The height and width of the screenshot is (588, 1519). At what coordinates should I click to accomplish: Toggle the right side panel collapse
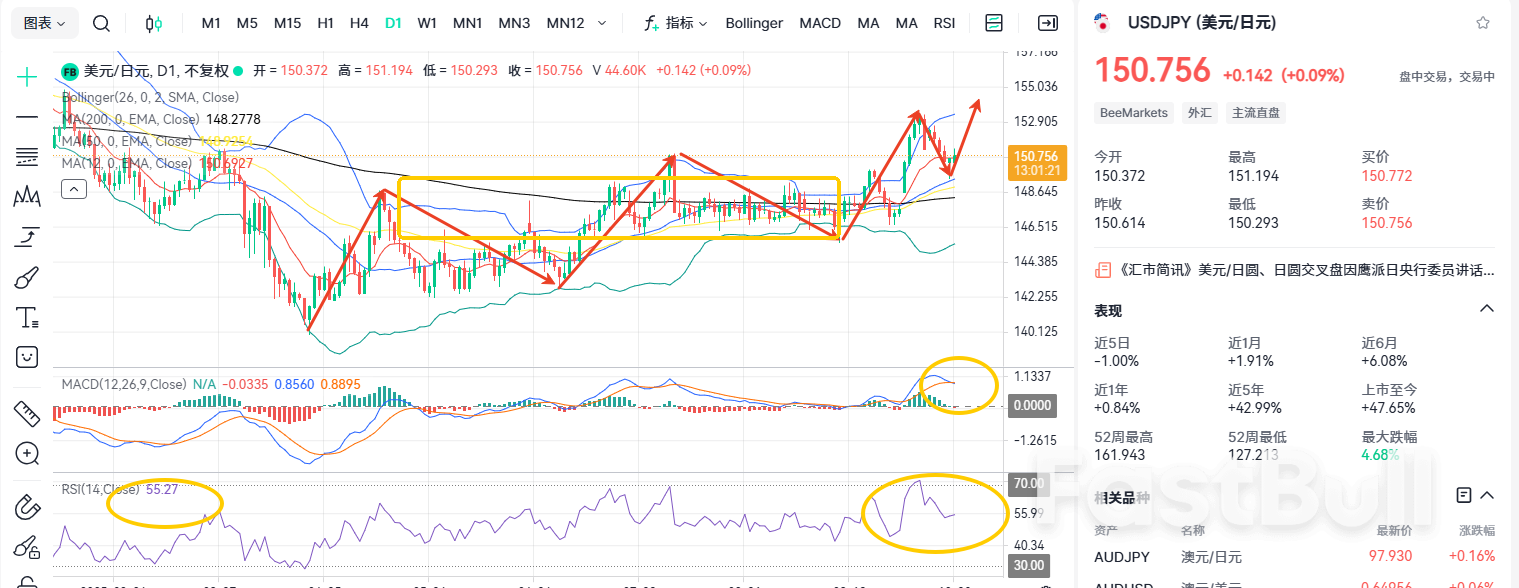[x=1047, y=23]
